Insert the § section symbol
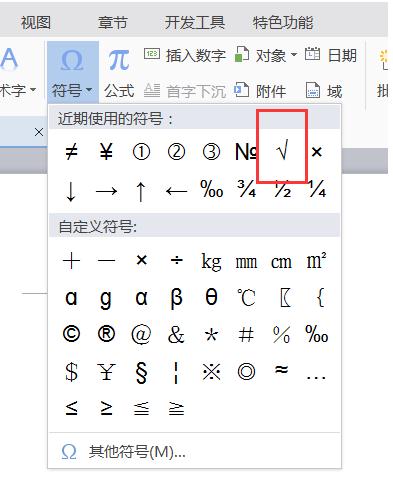 pos(141,372)
